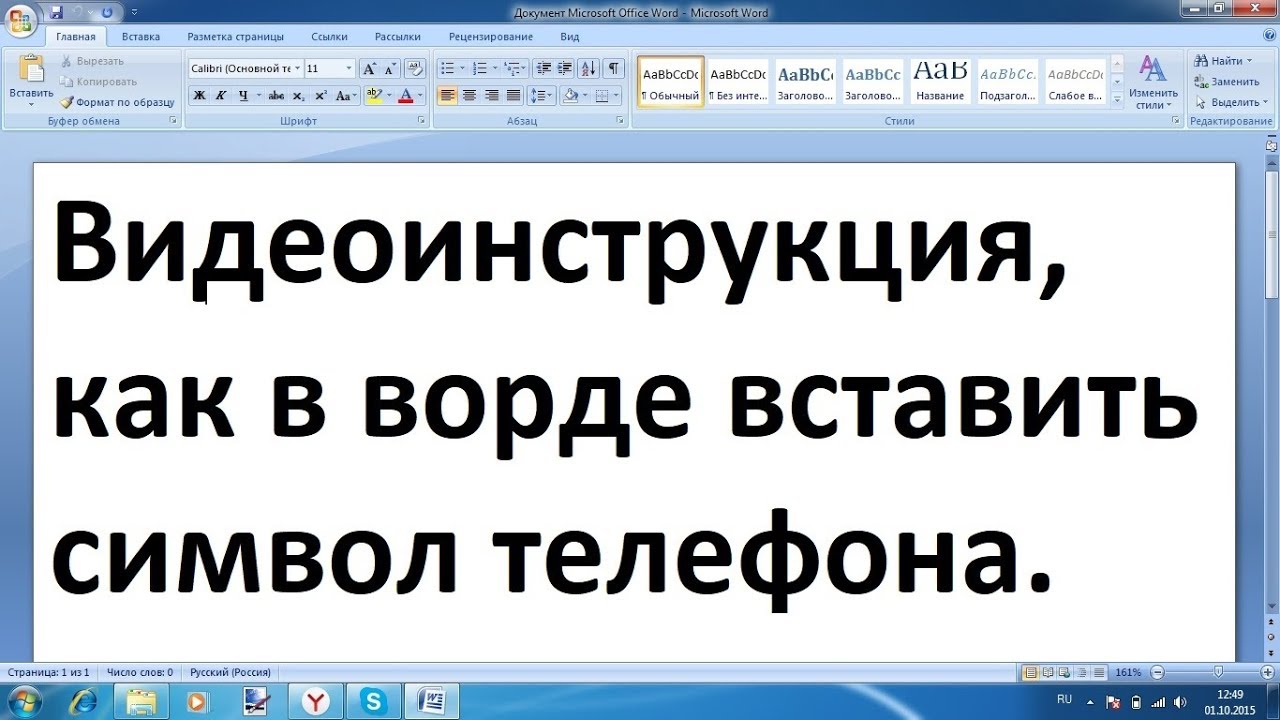
Task: Click the Русский (Россия) language indicator
Action: pos(230,673)
